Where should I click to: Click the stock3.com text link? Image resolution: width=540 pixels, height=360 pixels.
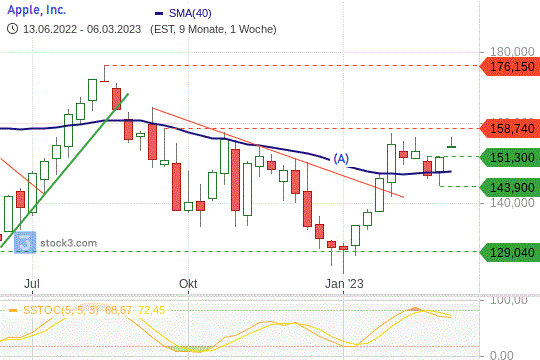click(69, 243)
